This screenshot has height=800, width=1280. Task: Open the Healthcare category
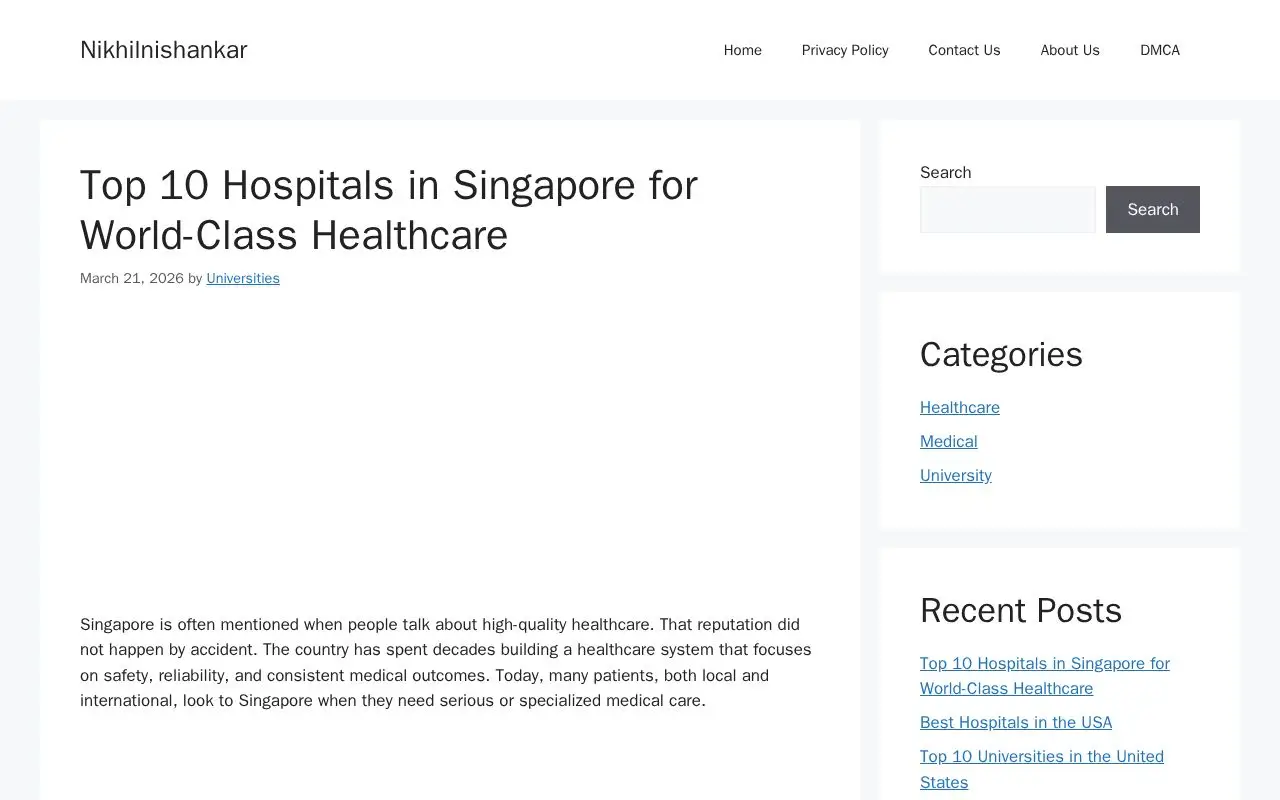(x=960, y=407)
